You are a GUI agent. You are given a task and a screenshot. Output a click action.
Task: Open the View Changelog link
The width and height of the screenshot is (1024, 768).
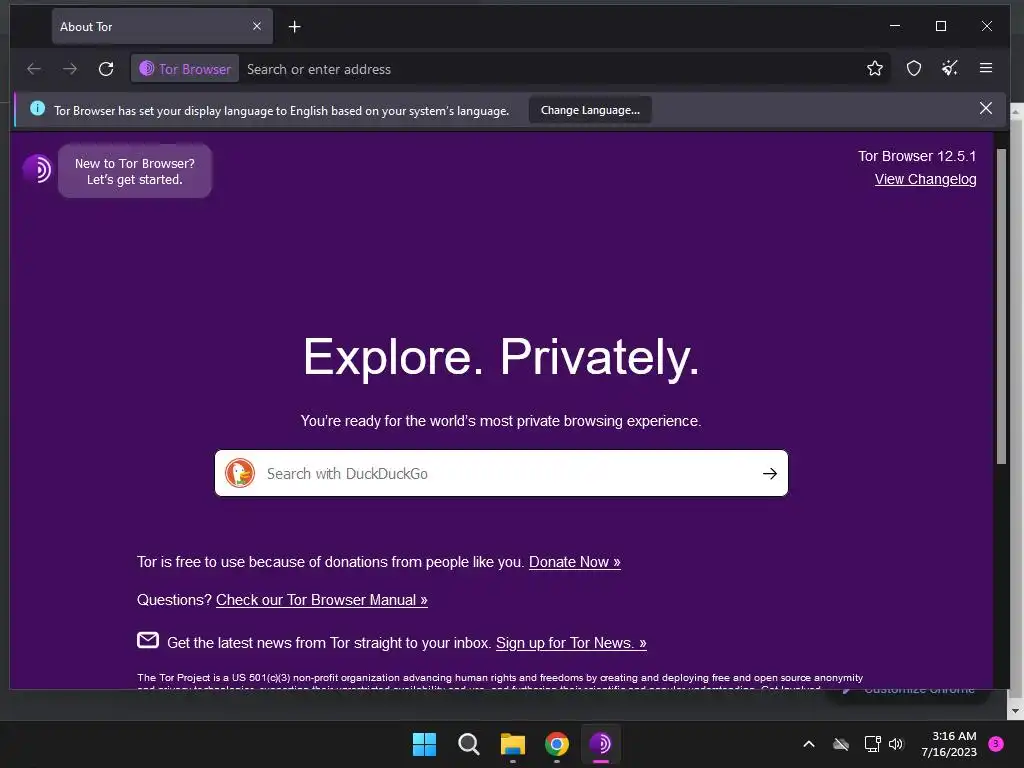(x=925, y=179)
